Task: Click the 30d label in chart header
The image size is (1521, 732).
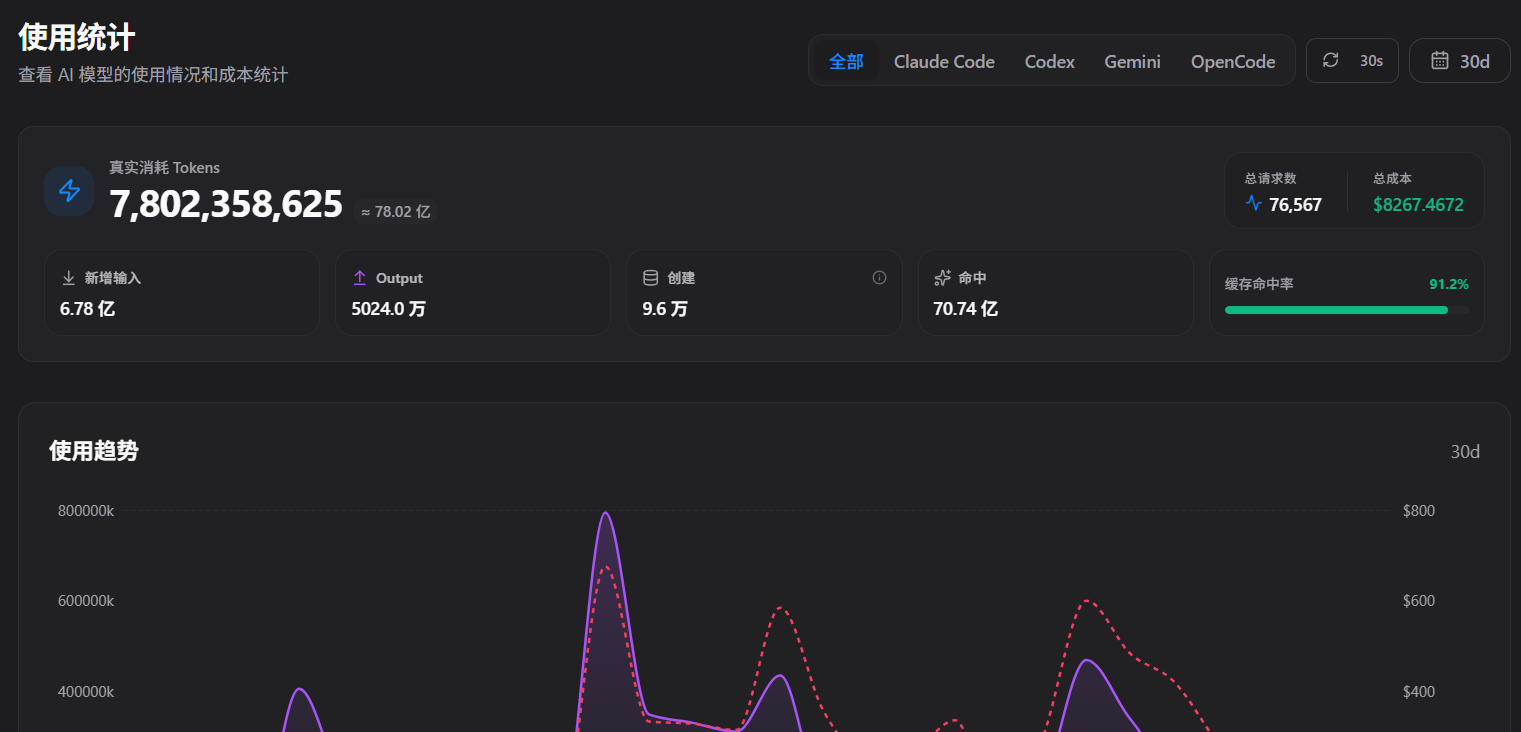Action: 1465,452
